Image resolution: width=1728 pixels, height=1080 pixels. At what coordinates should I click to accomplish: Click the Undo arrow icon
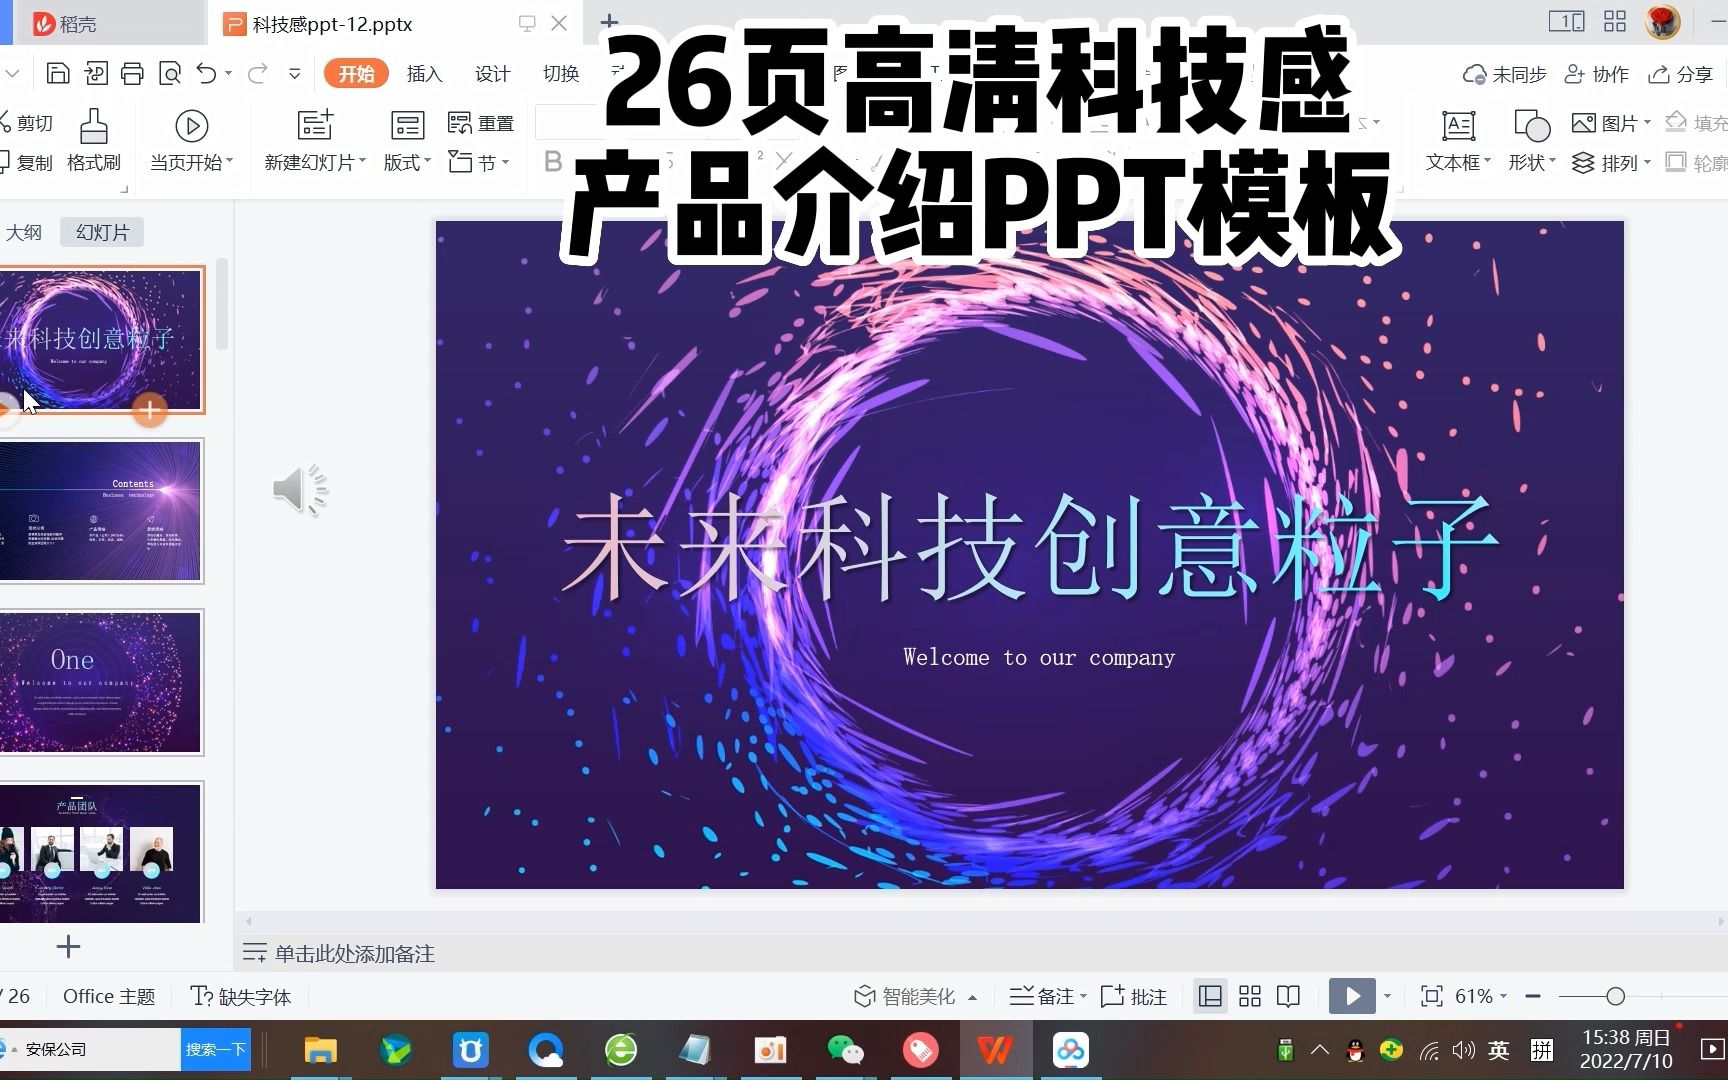coord(206,73)
